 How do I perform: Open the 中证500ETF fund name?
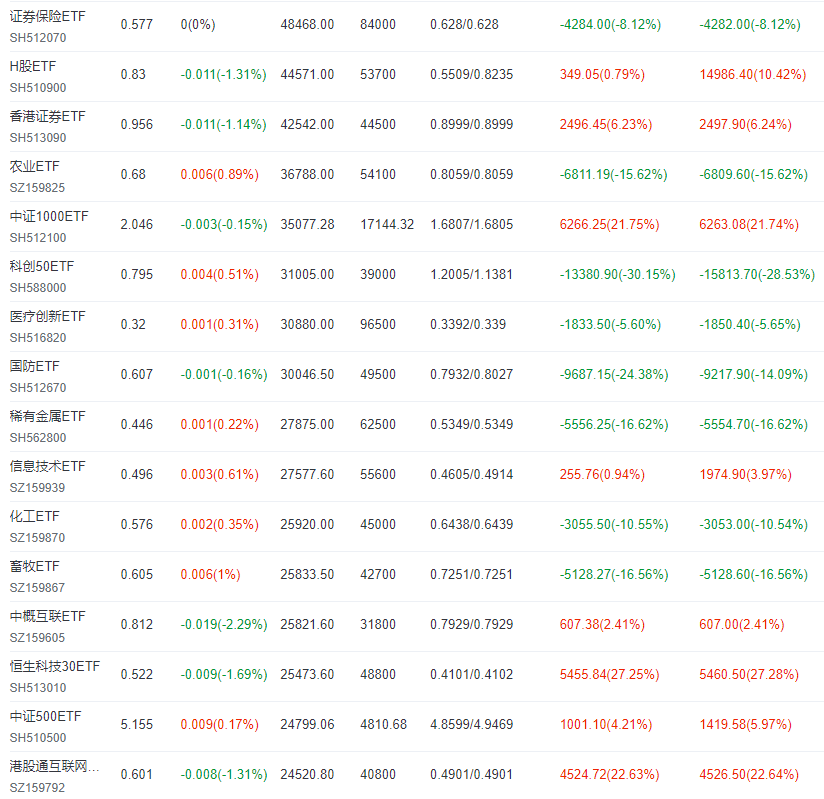[x=46, y=716]
